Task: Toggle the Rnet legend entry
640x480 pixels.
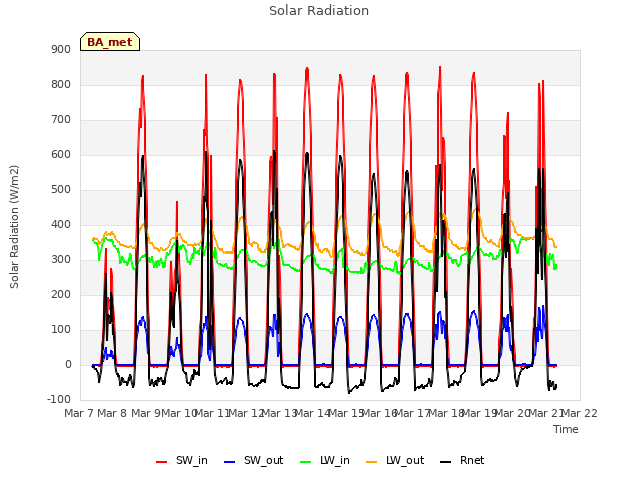Action: coord(462,460)
